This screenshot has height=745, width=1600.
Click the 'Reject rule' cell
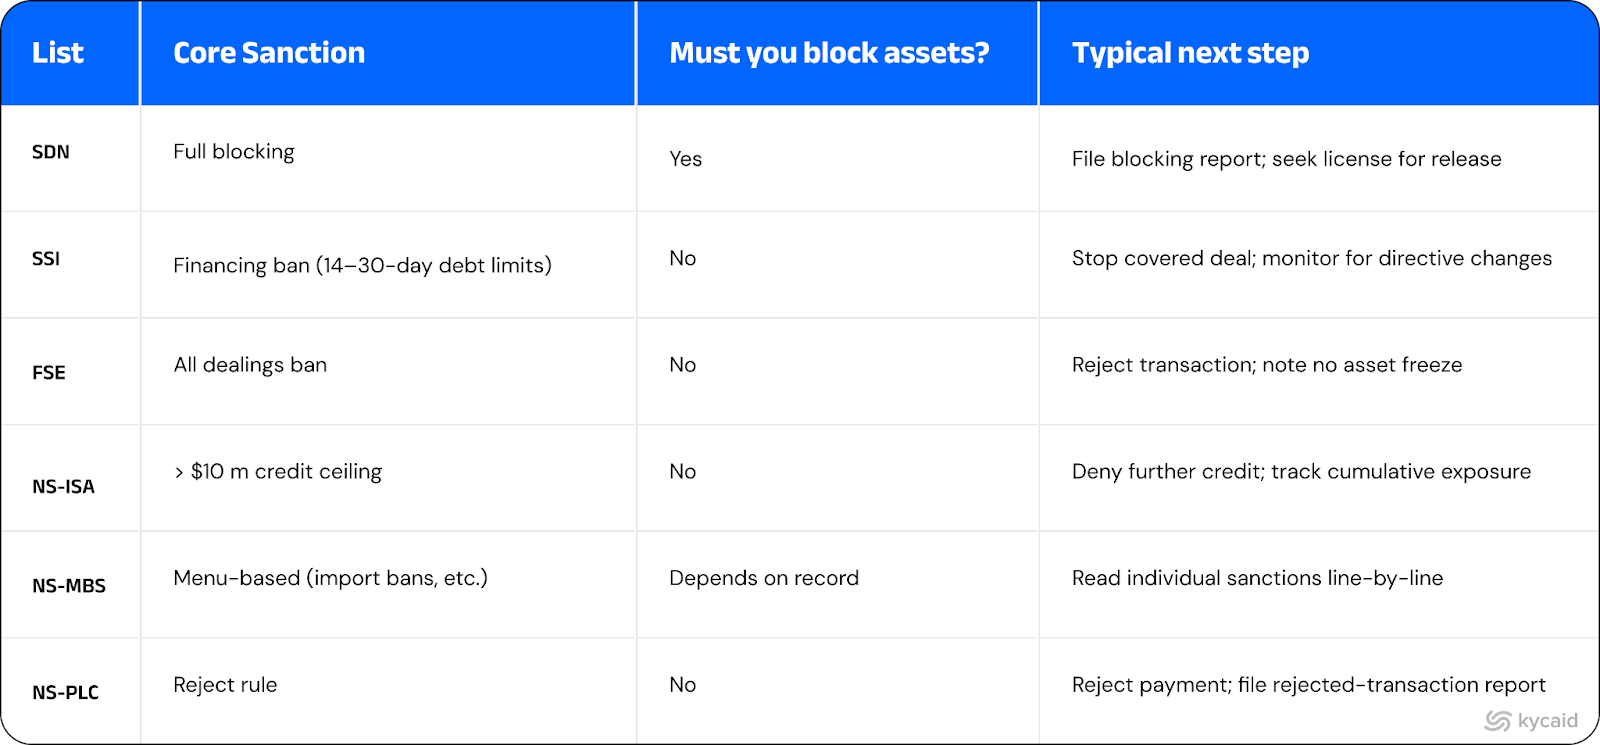(x=225, y=685)
